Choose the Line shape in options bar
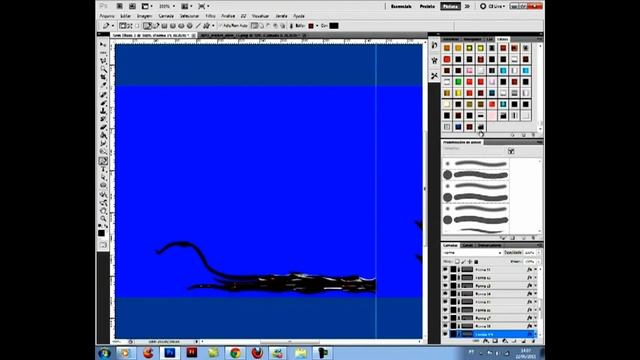640x360 pixels. (198, 26)
